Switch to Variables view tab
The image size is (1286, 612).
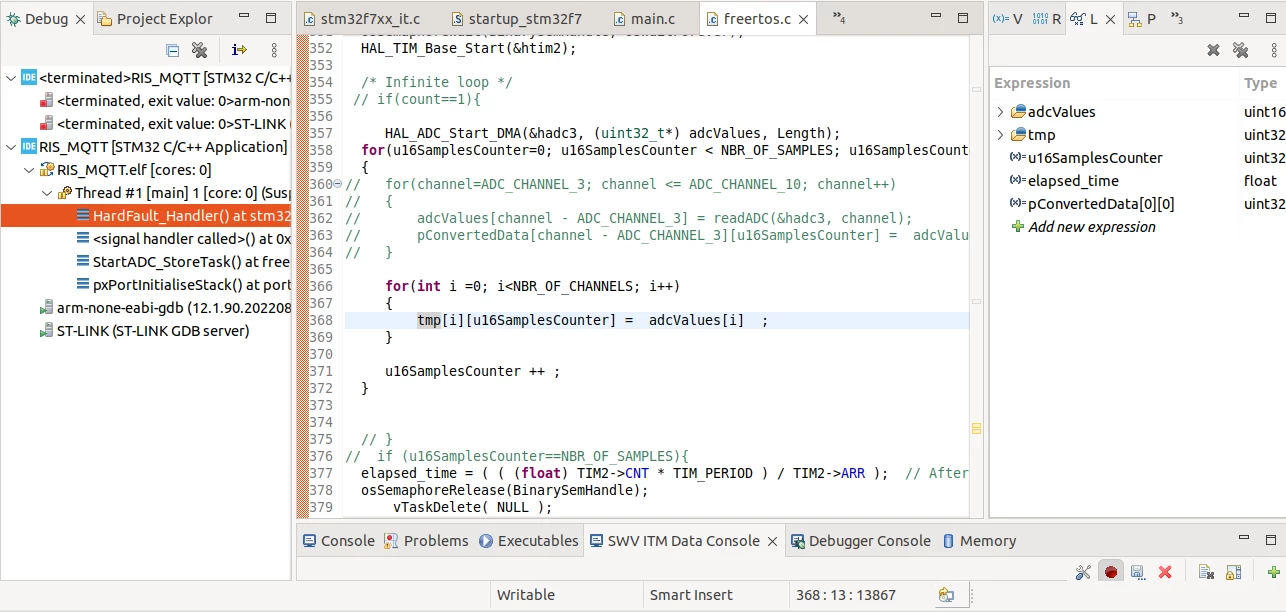[1007, 19]
